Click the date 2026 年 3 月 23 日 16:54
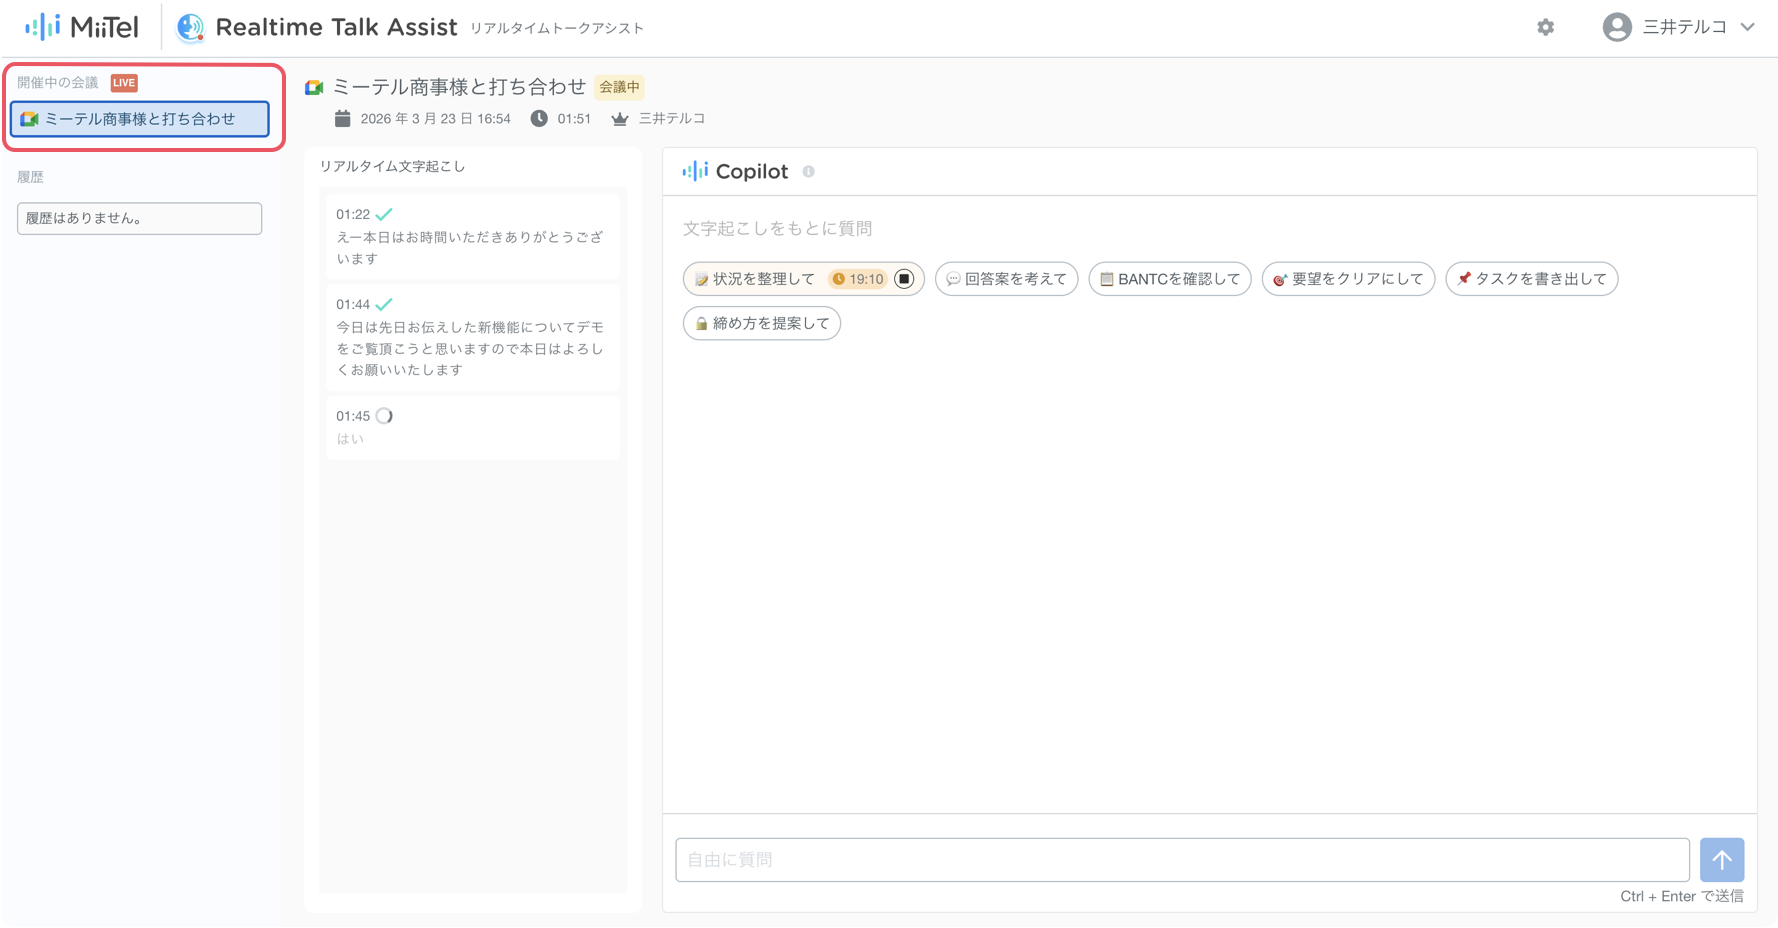This screenshot has height=928, width=1778. tap(435, 119)
